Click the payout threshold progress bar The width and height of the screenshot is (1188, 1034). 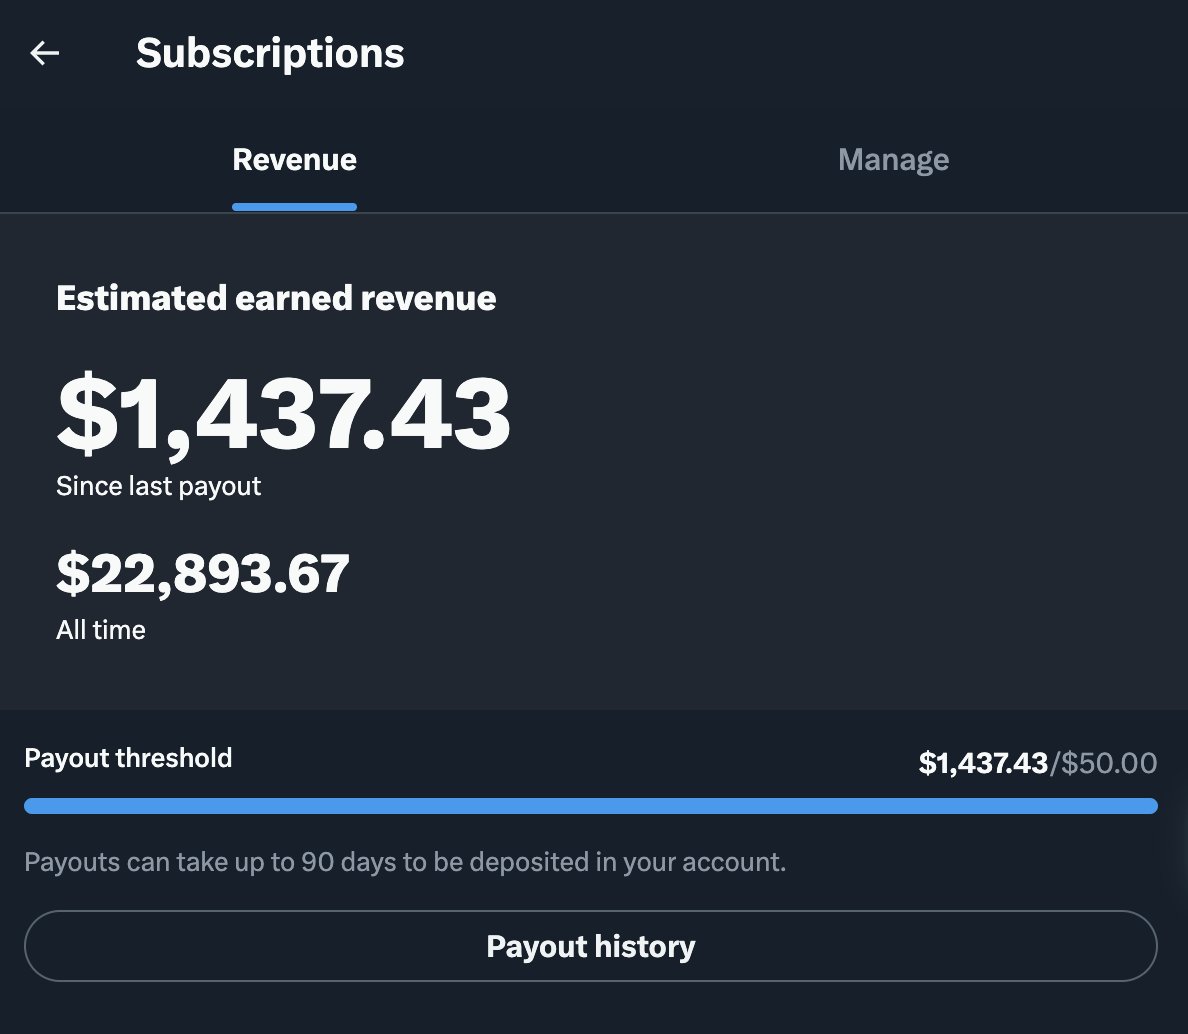point(591,806)
